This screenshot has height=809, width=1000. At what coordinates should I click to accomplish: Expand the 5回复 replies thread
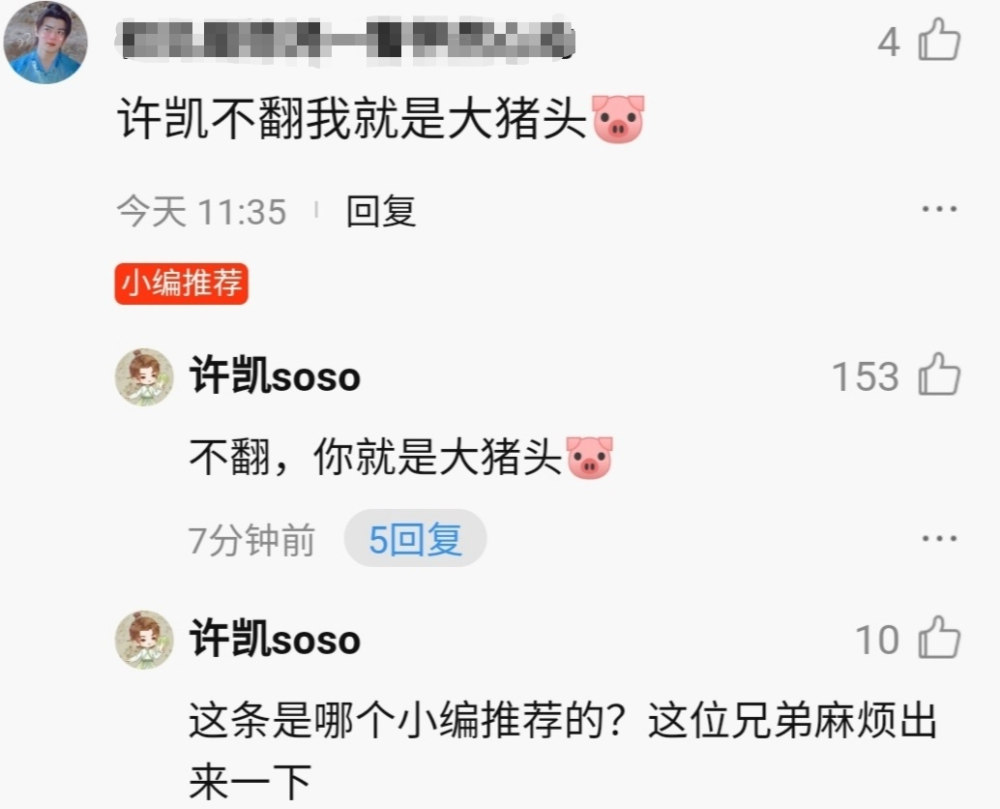pos(415,539)
